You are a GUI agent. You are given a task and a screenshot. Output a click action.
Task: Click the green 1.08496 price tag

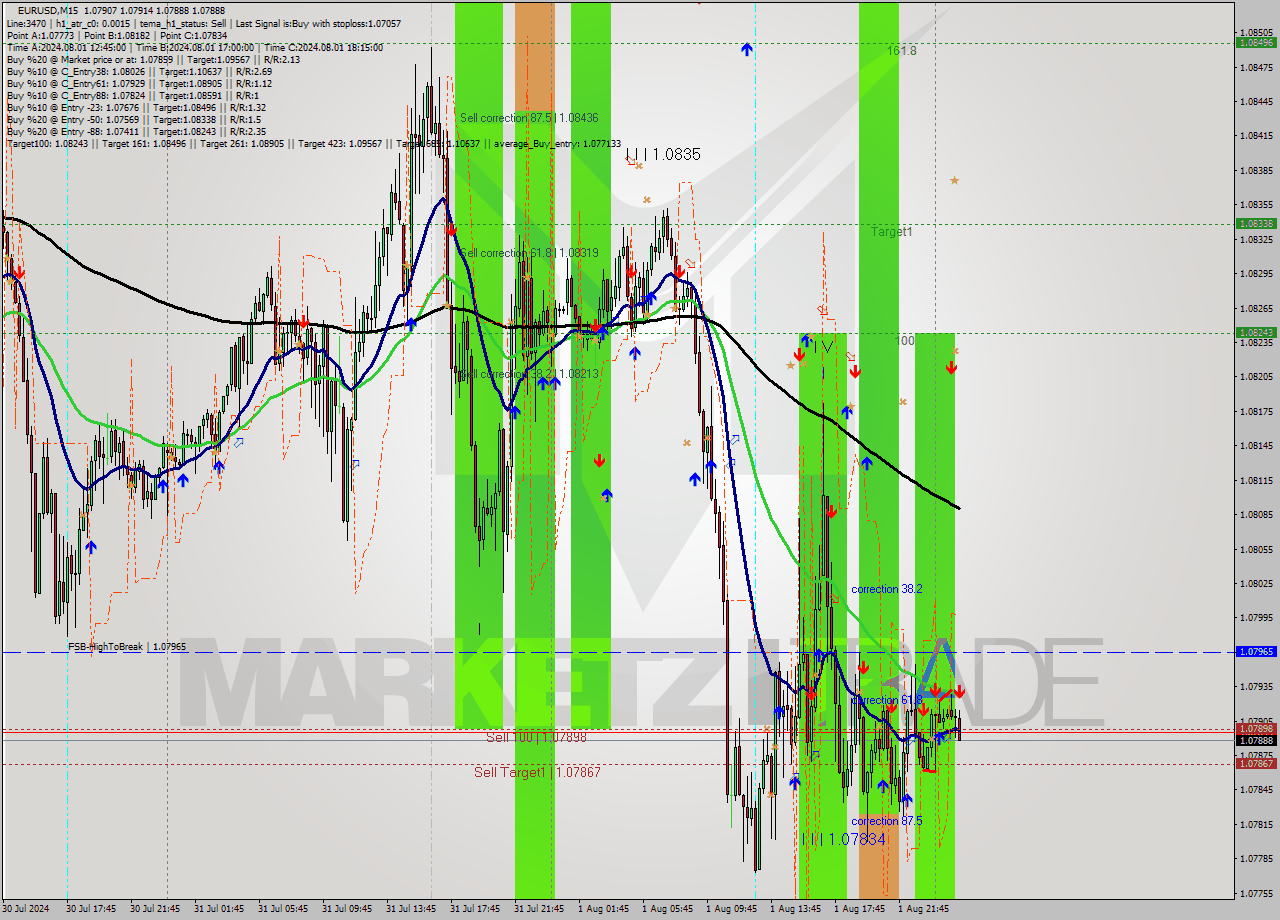[1256, 42]
